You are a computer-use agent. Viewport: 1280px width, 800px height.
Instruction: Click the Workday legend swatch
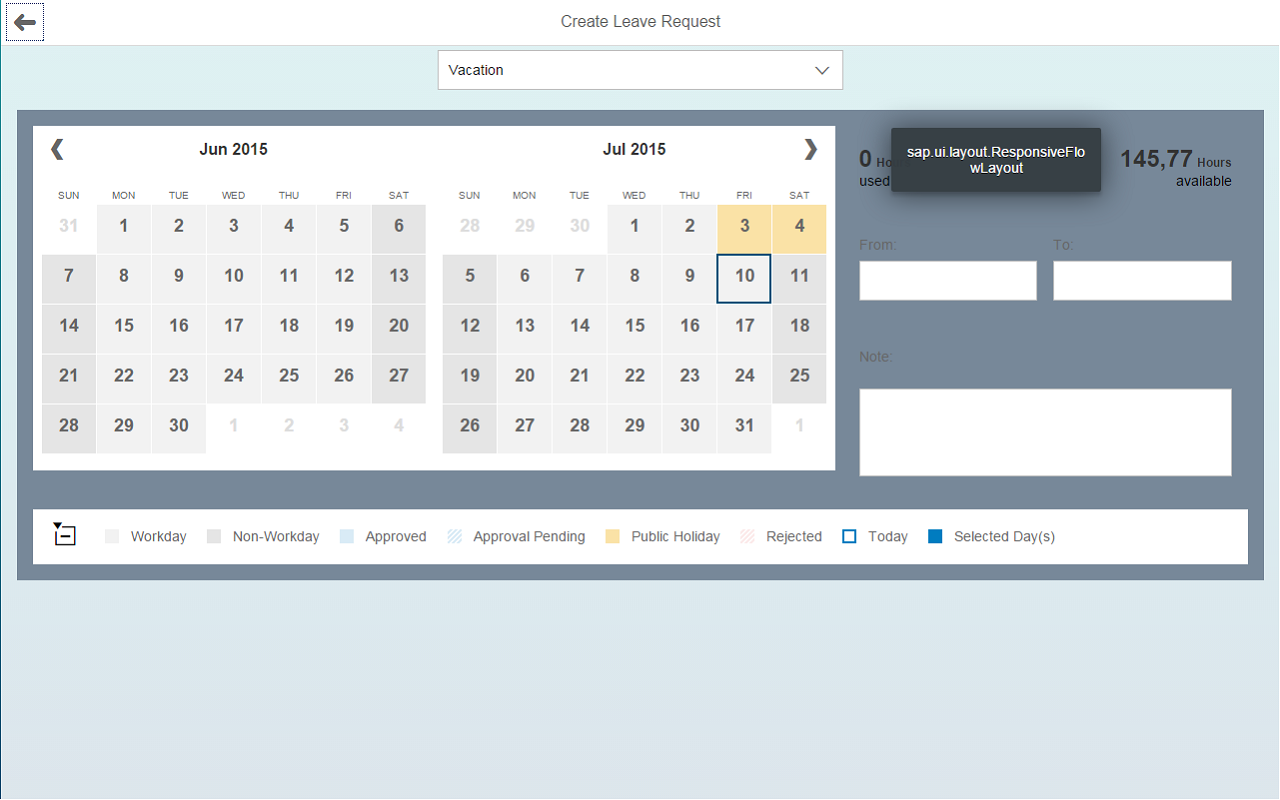point(112,537)
